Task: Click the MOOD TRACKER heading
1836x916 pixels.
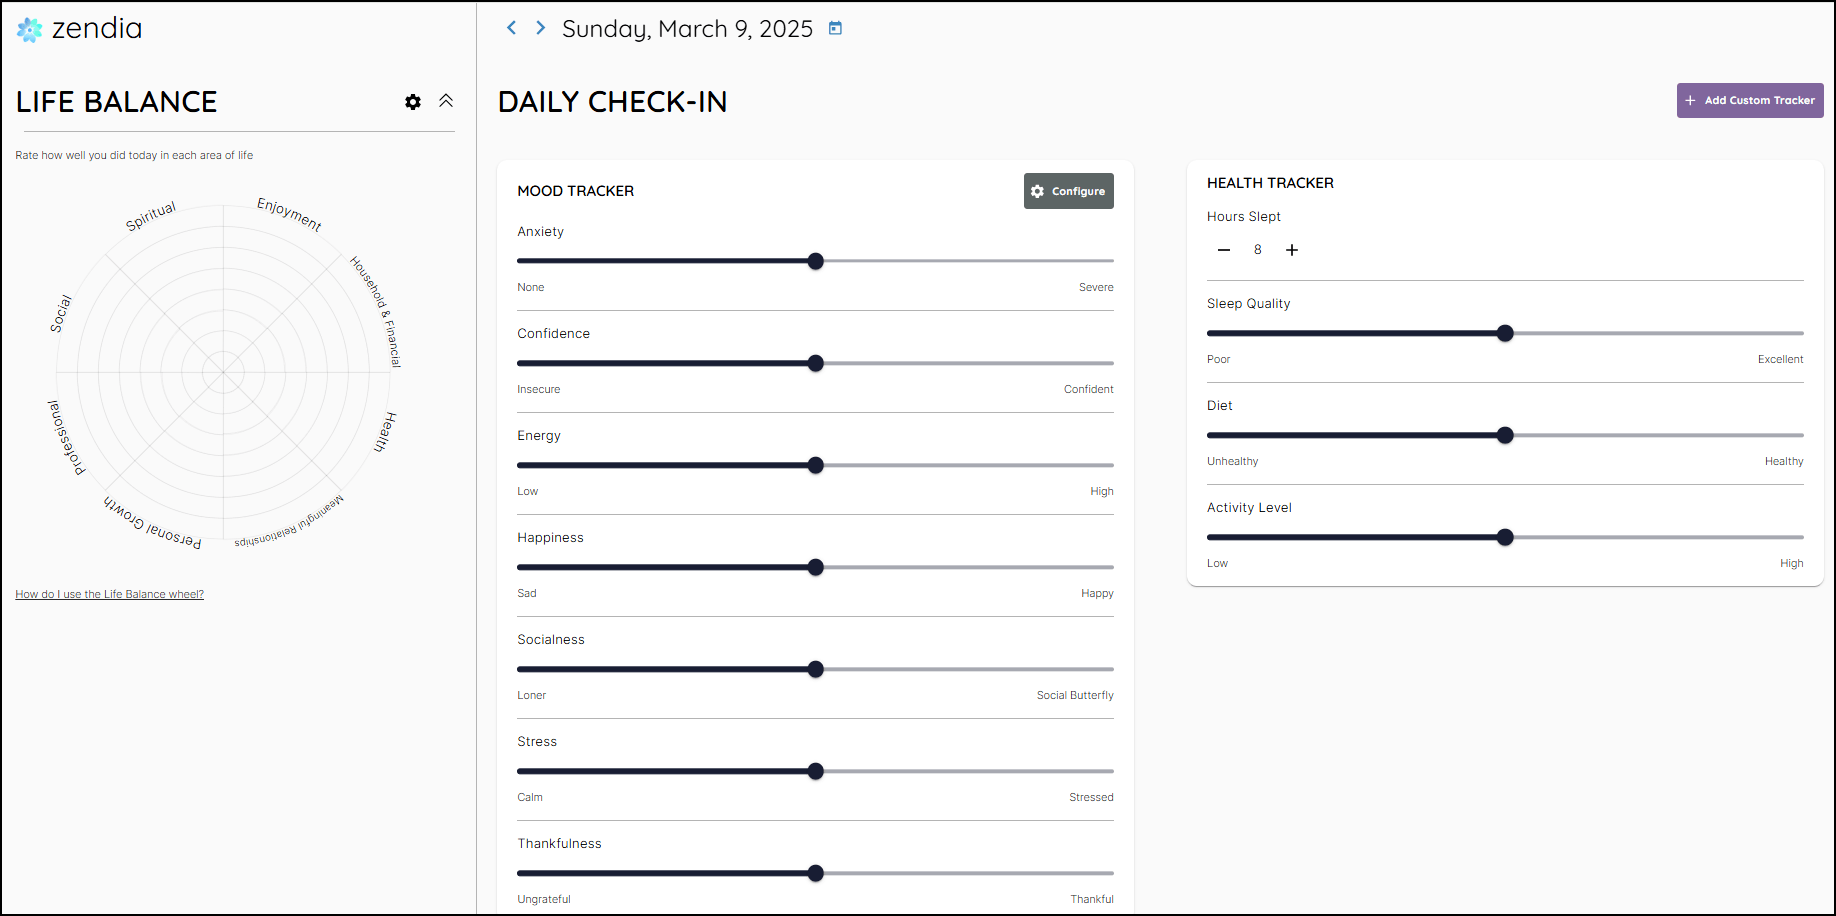Action: tap(576, 191)
